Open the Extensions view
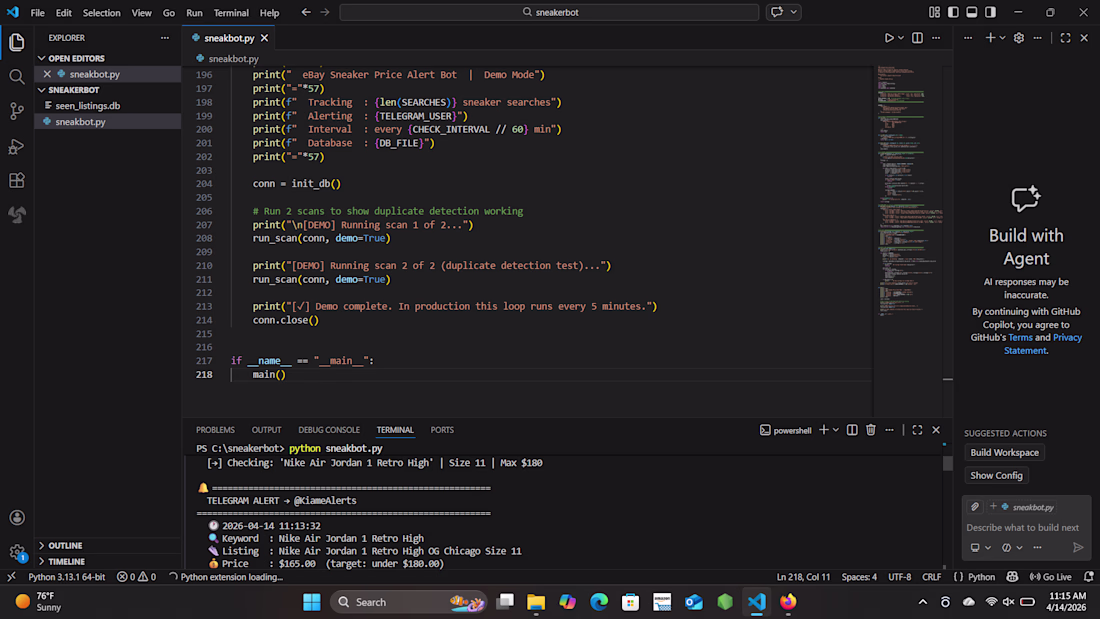The height and width of the screenshot is (619, 1100). pyautogui.click(x=17, y=181)
